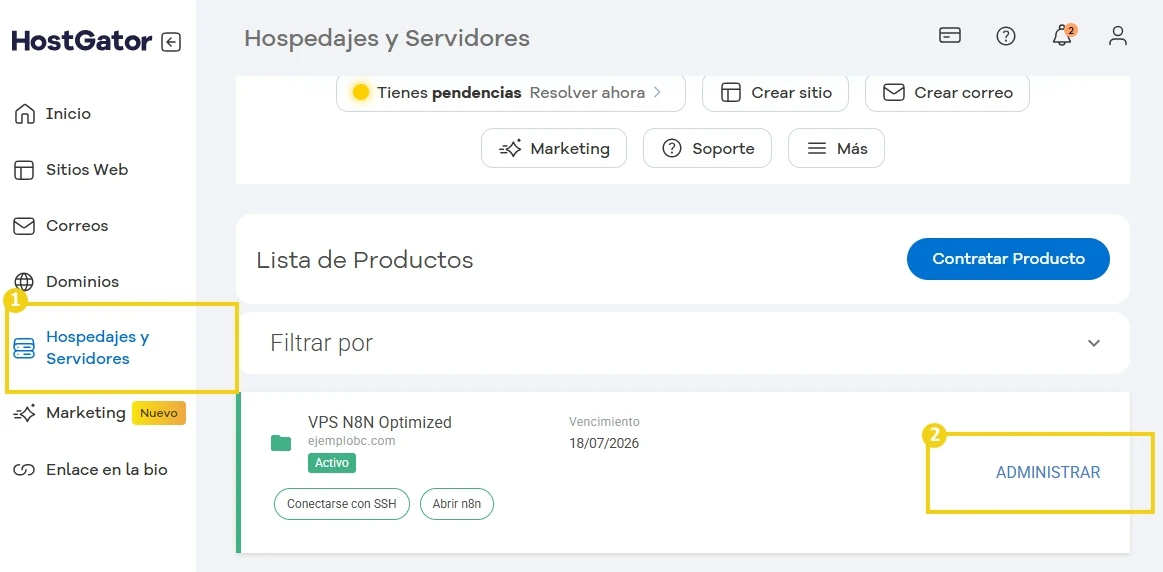This screenshot has width=1163, height=572.
Task: Click the envelope icon beside Correos
Action: [x=24, y=226]
